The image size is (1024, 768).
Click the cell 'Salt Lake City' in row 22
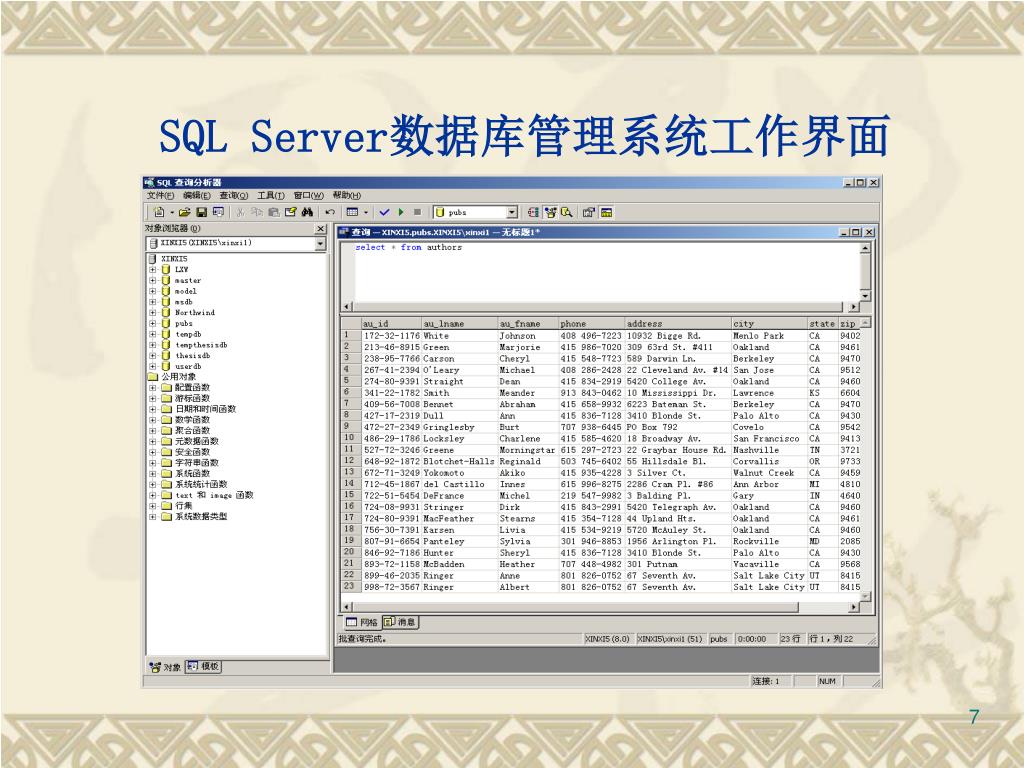[769, 575]
